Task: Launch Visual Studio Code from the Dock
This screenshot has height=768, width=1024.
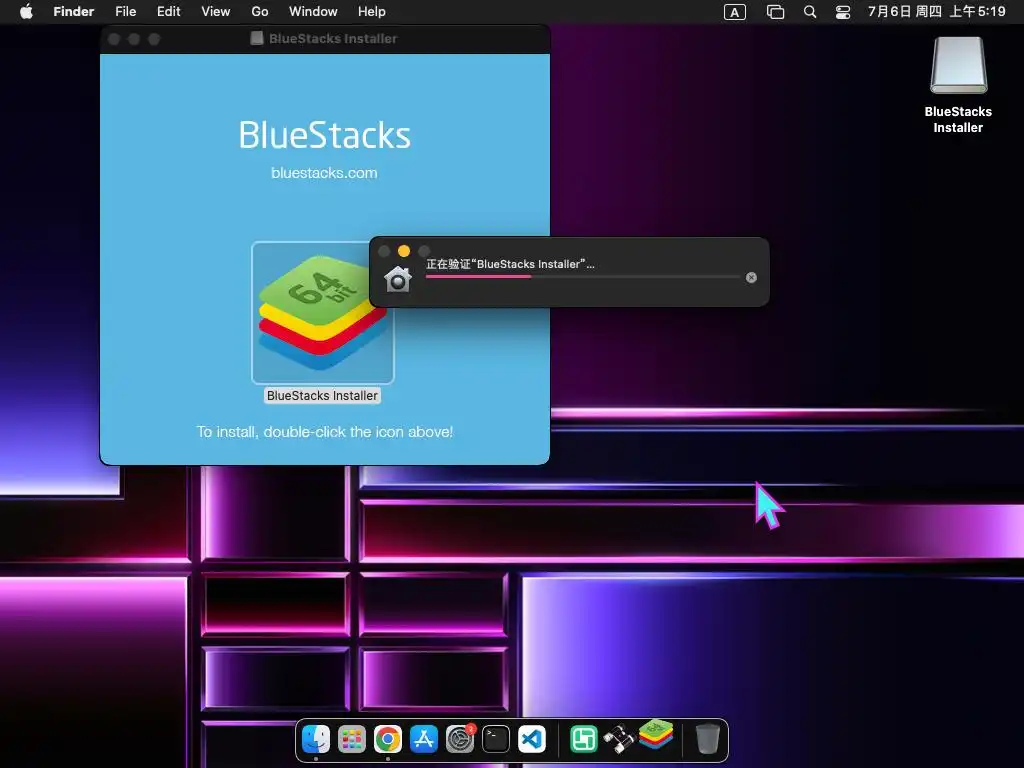Action: click(x=532, y=739)
